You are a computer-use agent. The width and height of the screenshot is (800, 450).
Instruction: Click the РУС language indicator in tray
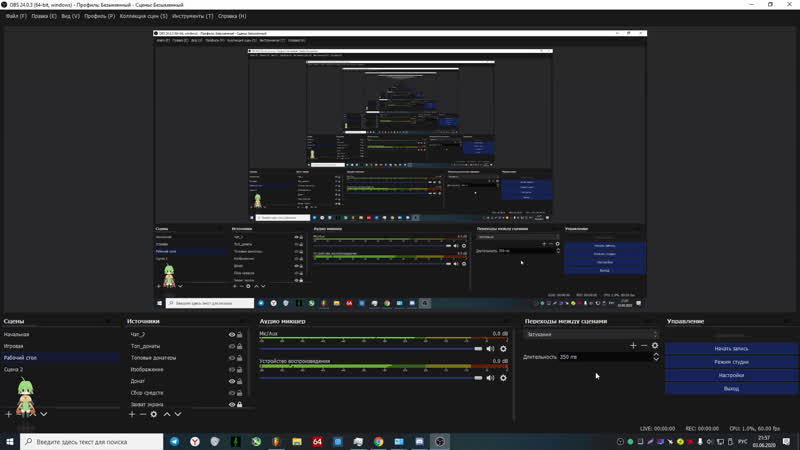[742, 441]
